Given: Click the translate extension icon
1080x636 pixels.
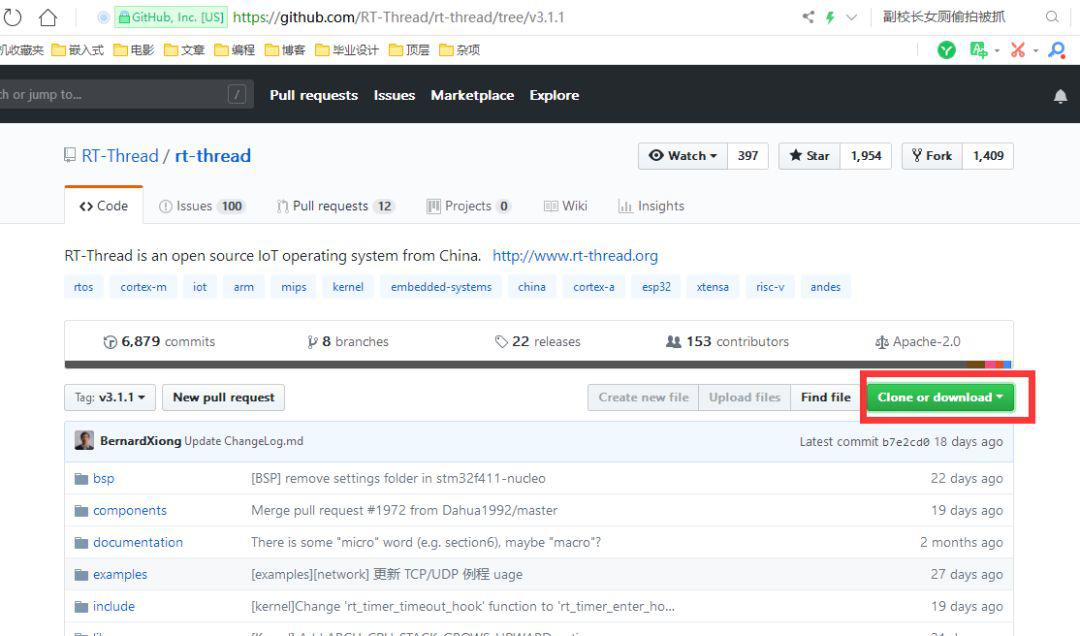Looking at the screenshot, I should pyautogui.click(x=978, y=50).
